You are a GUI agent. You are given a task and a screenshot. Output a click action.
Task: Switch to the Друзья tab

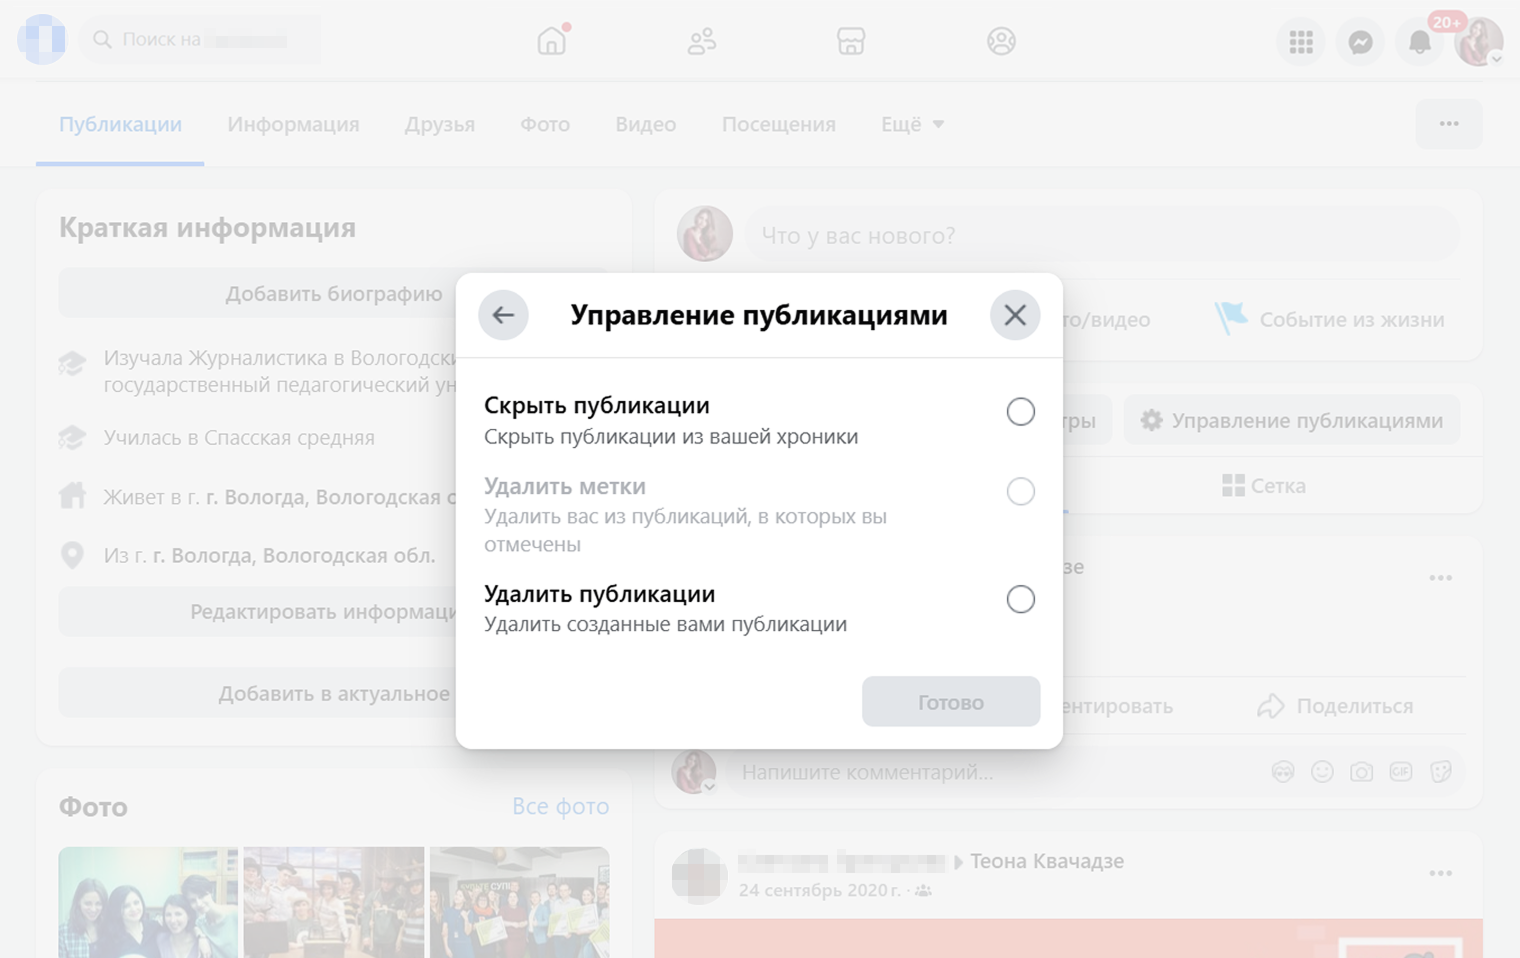coord(440,124)
